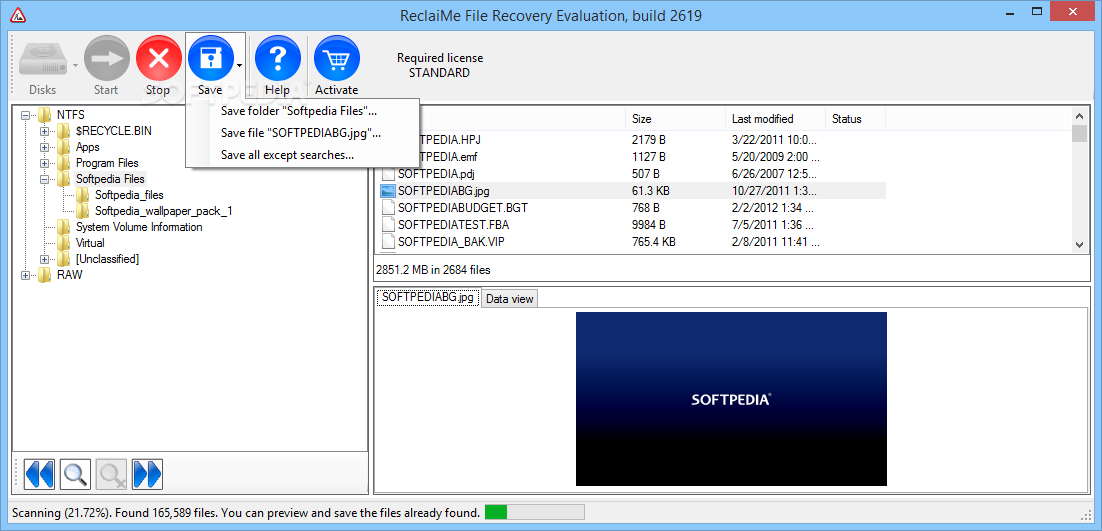Collapse the Softpedia Files tree node
This screenshot has width=1102, height=531.
click(x=45, y=179)
